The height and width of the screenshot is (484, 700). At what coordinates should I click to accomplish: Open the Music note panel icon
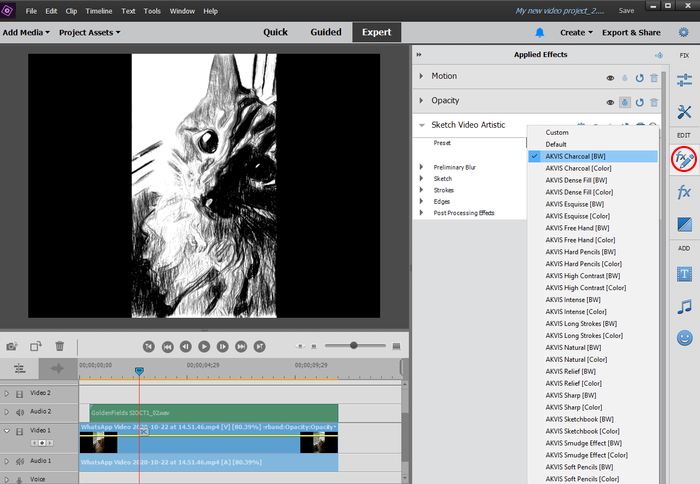(684, 307)
